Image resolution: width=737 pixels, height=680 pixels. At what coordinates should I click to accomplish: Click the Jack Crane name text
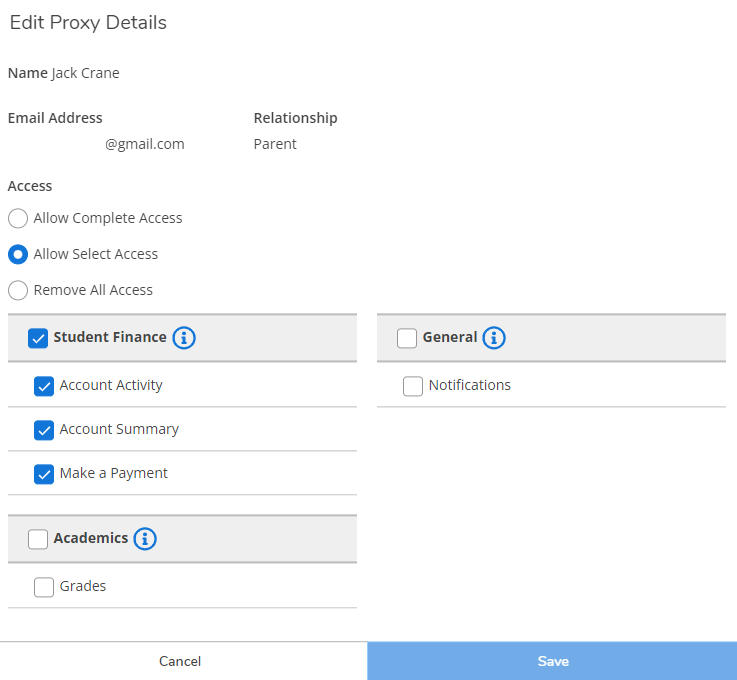coord(85,73)
